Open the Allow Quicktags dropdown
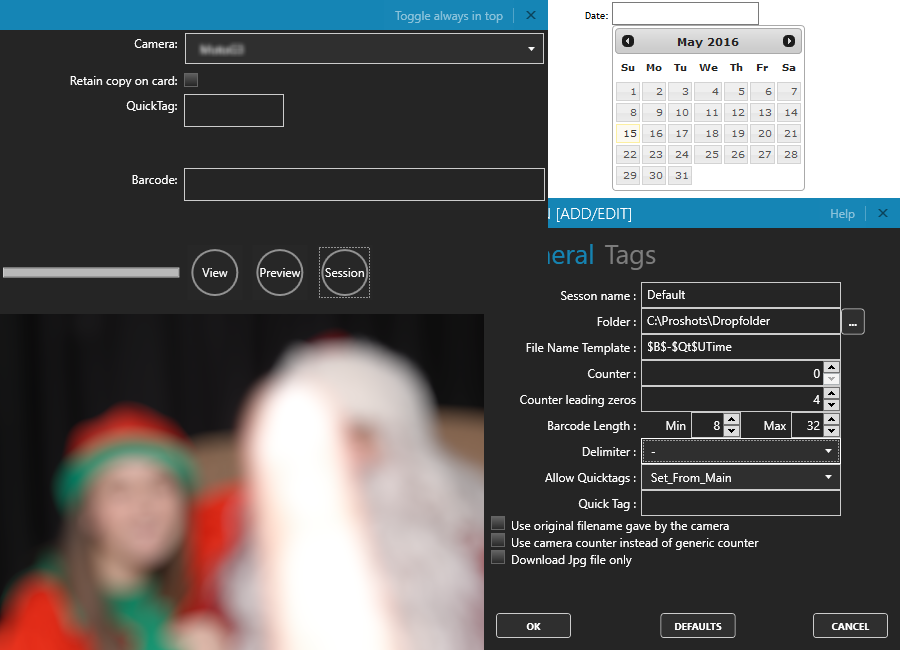This screenshot has height=650, width=900. pyautogui.click(x=740, y=478)
